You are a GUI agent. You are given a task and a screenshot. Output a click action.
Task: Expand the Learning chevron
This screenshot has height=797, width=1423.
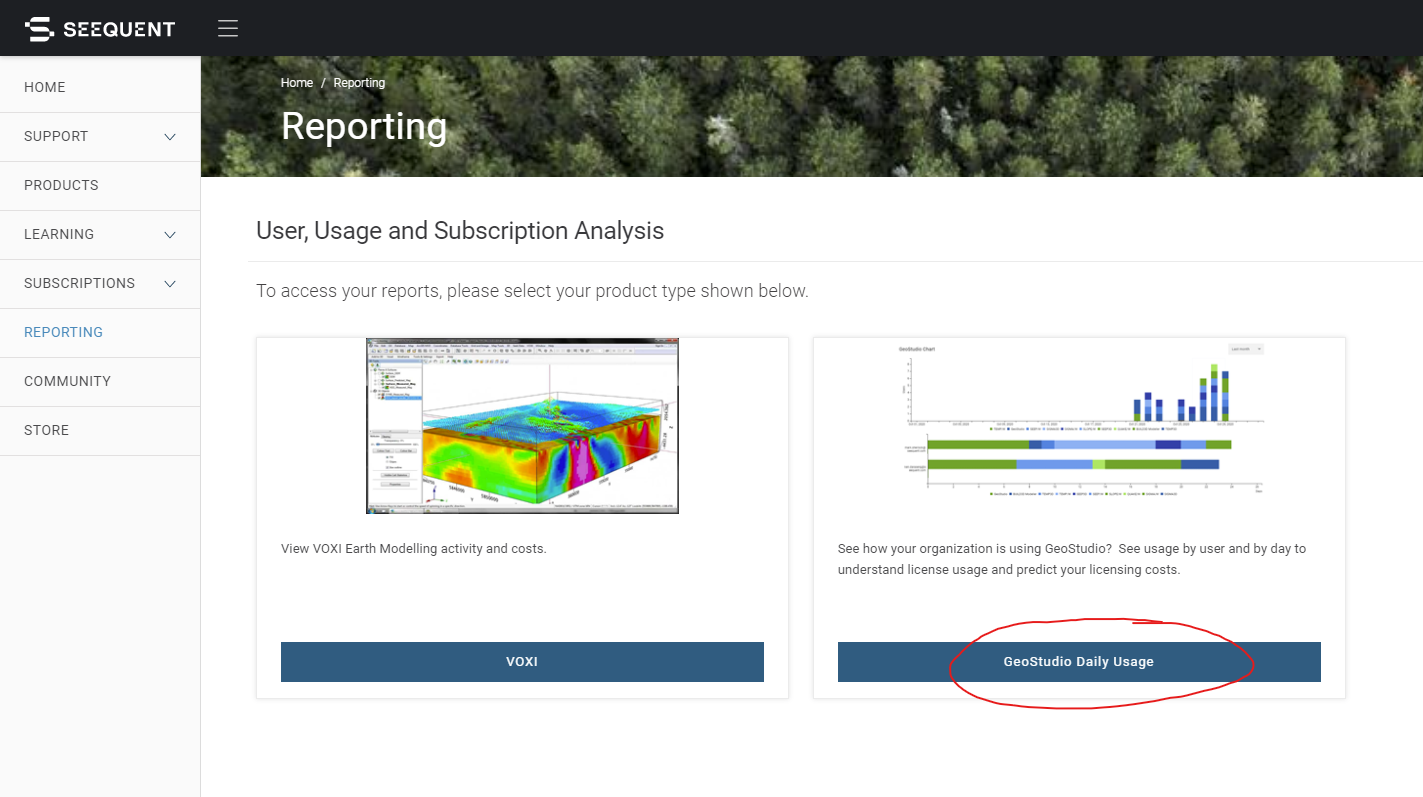170,235
